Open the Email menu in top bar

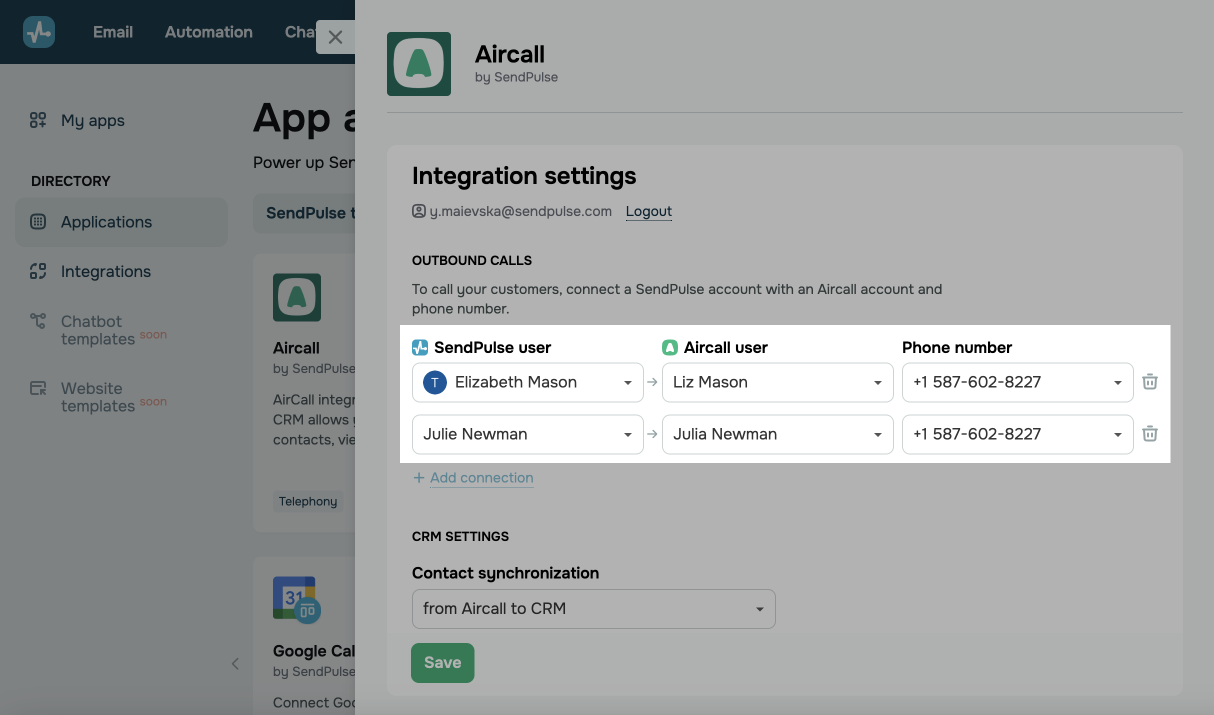click(113, 32)
